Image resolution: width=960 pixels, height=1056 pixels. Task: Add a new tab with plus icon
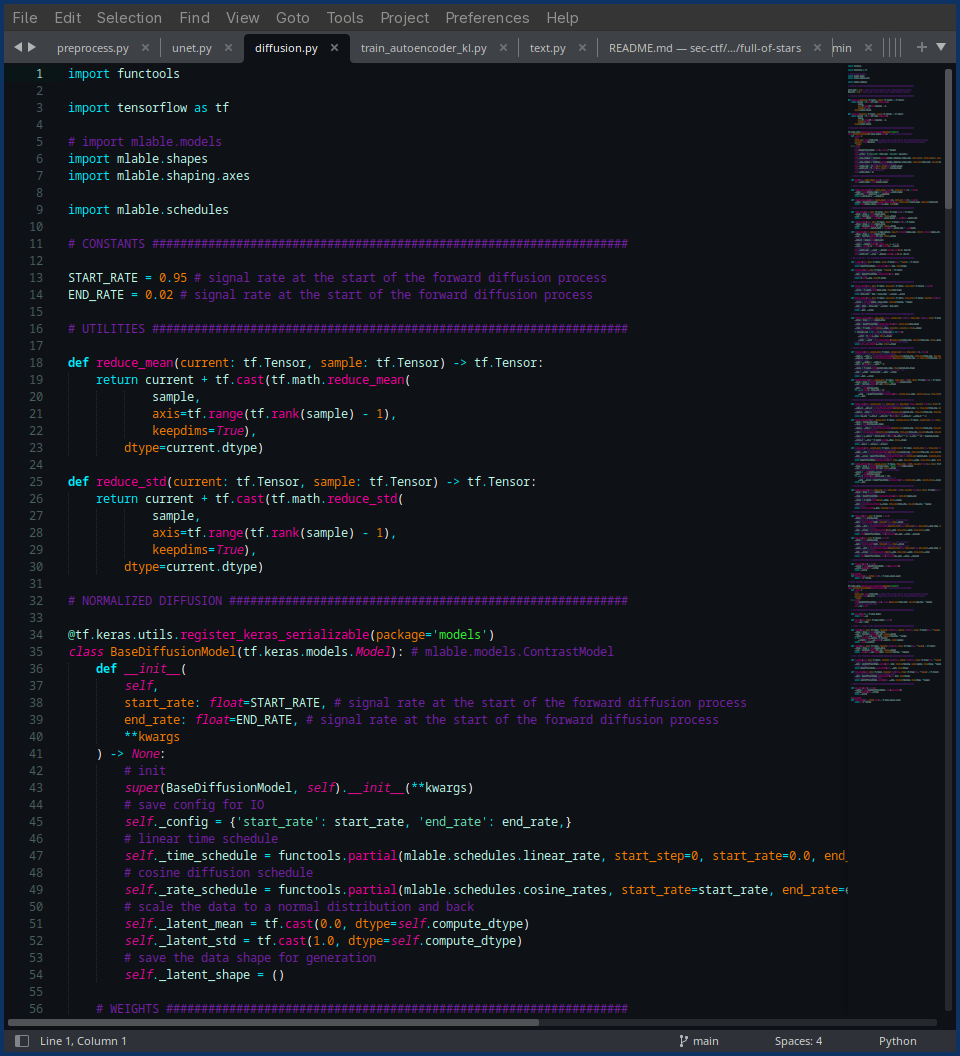(922, 47)
